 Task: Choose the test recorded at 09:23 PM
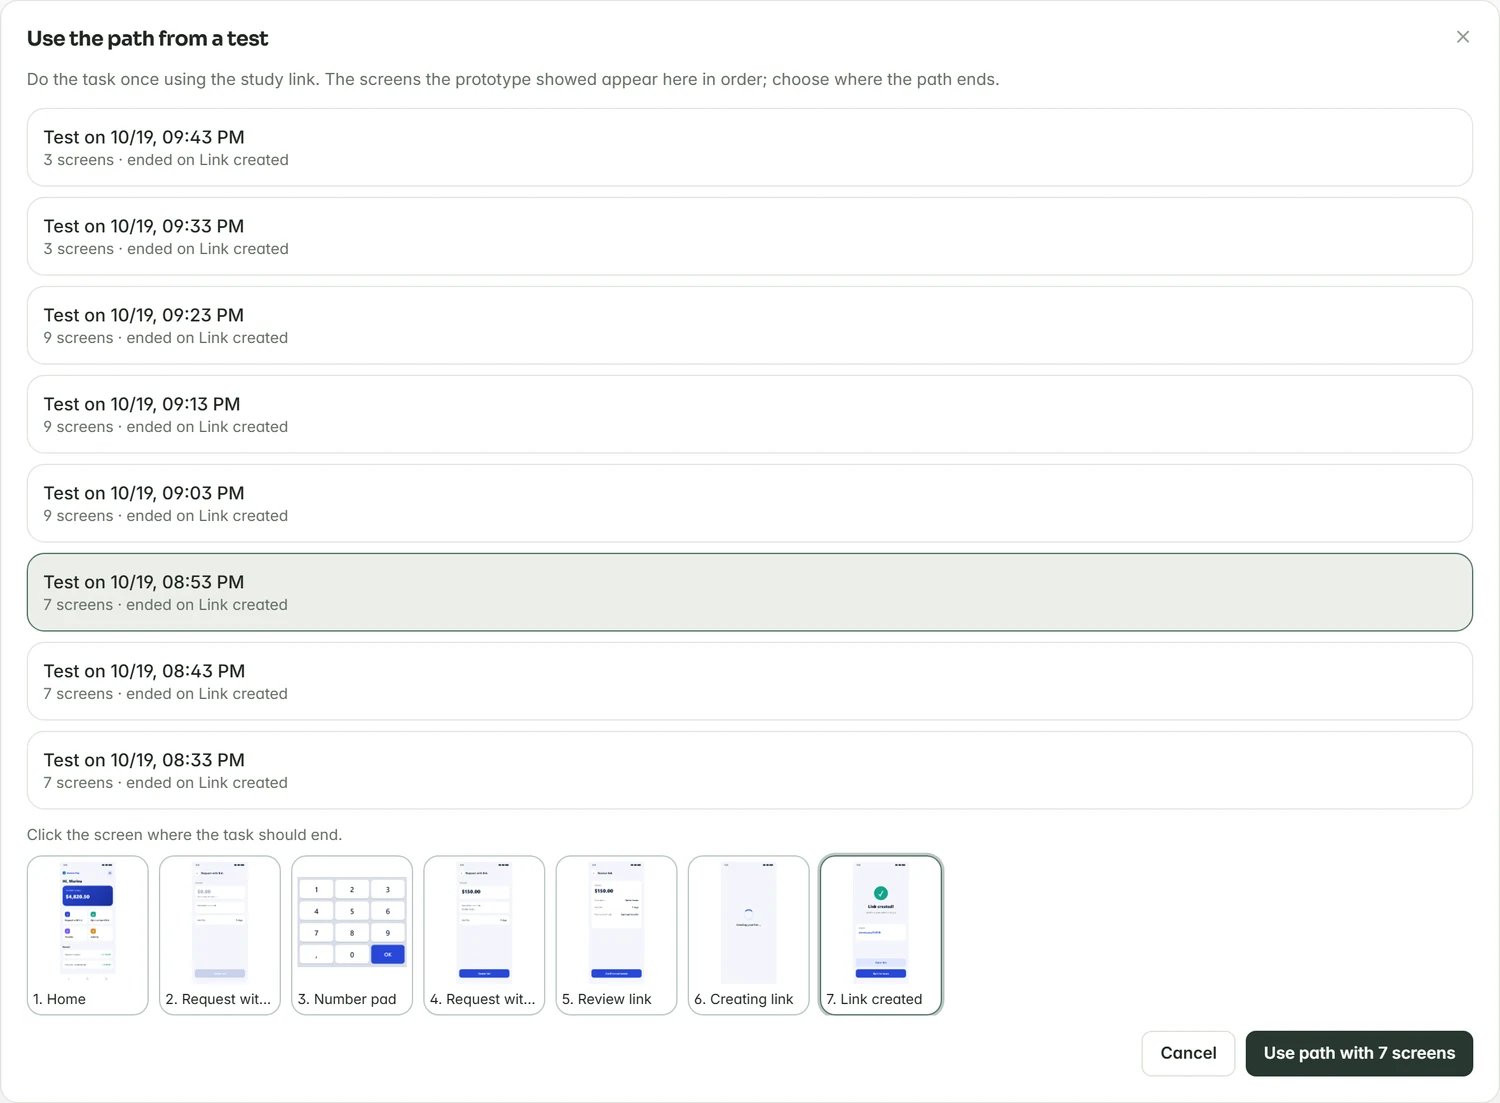tap(749, 325)
